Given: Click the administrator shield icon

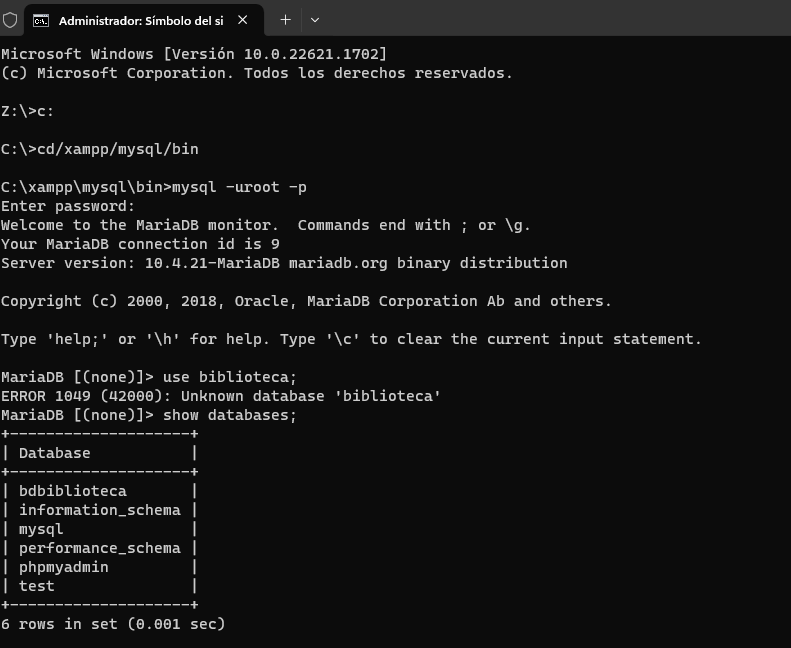Looking at the screenshot, I should (x=11, y=20).
